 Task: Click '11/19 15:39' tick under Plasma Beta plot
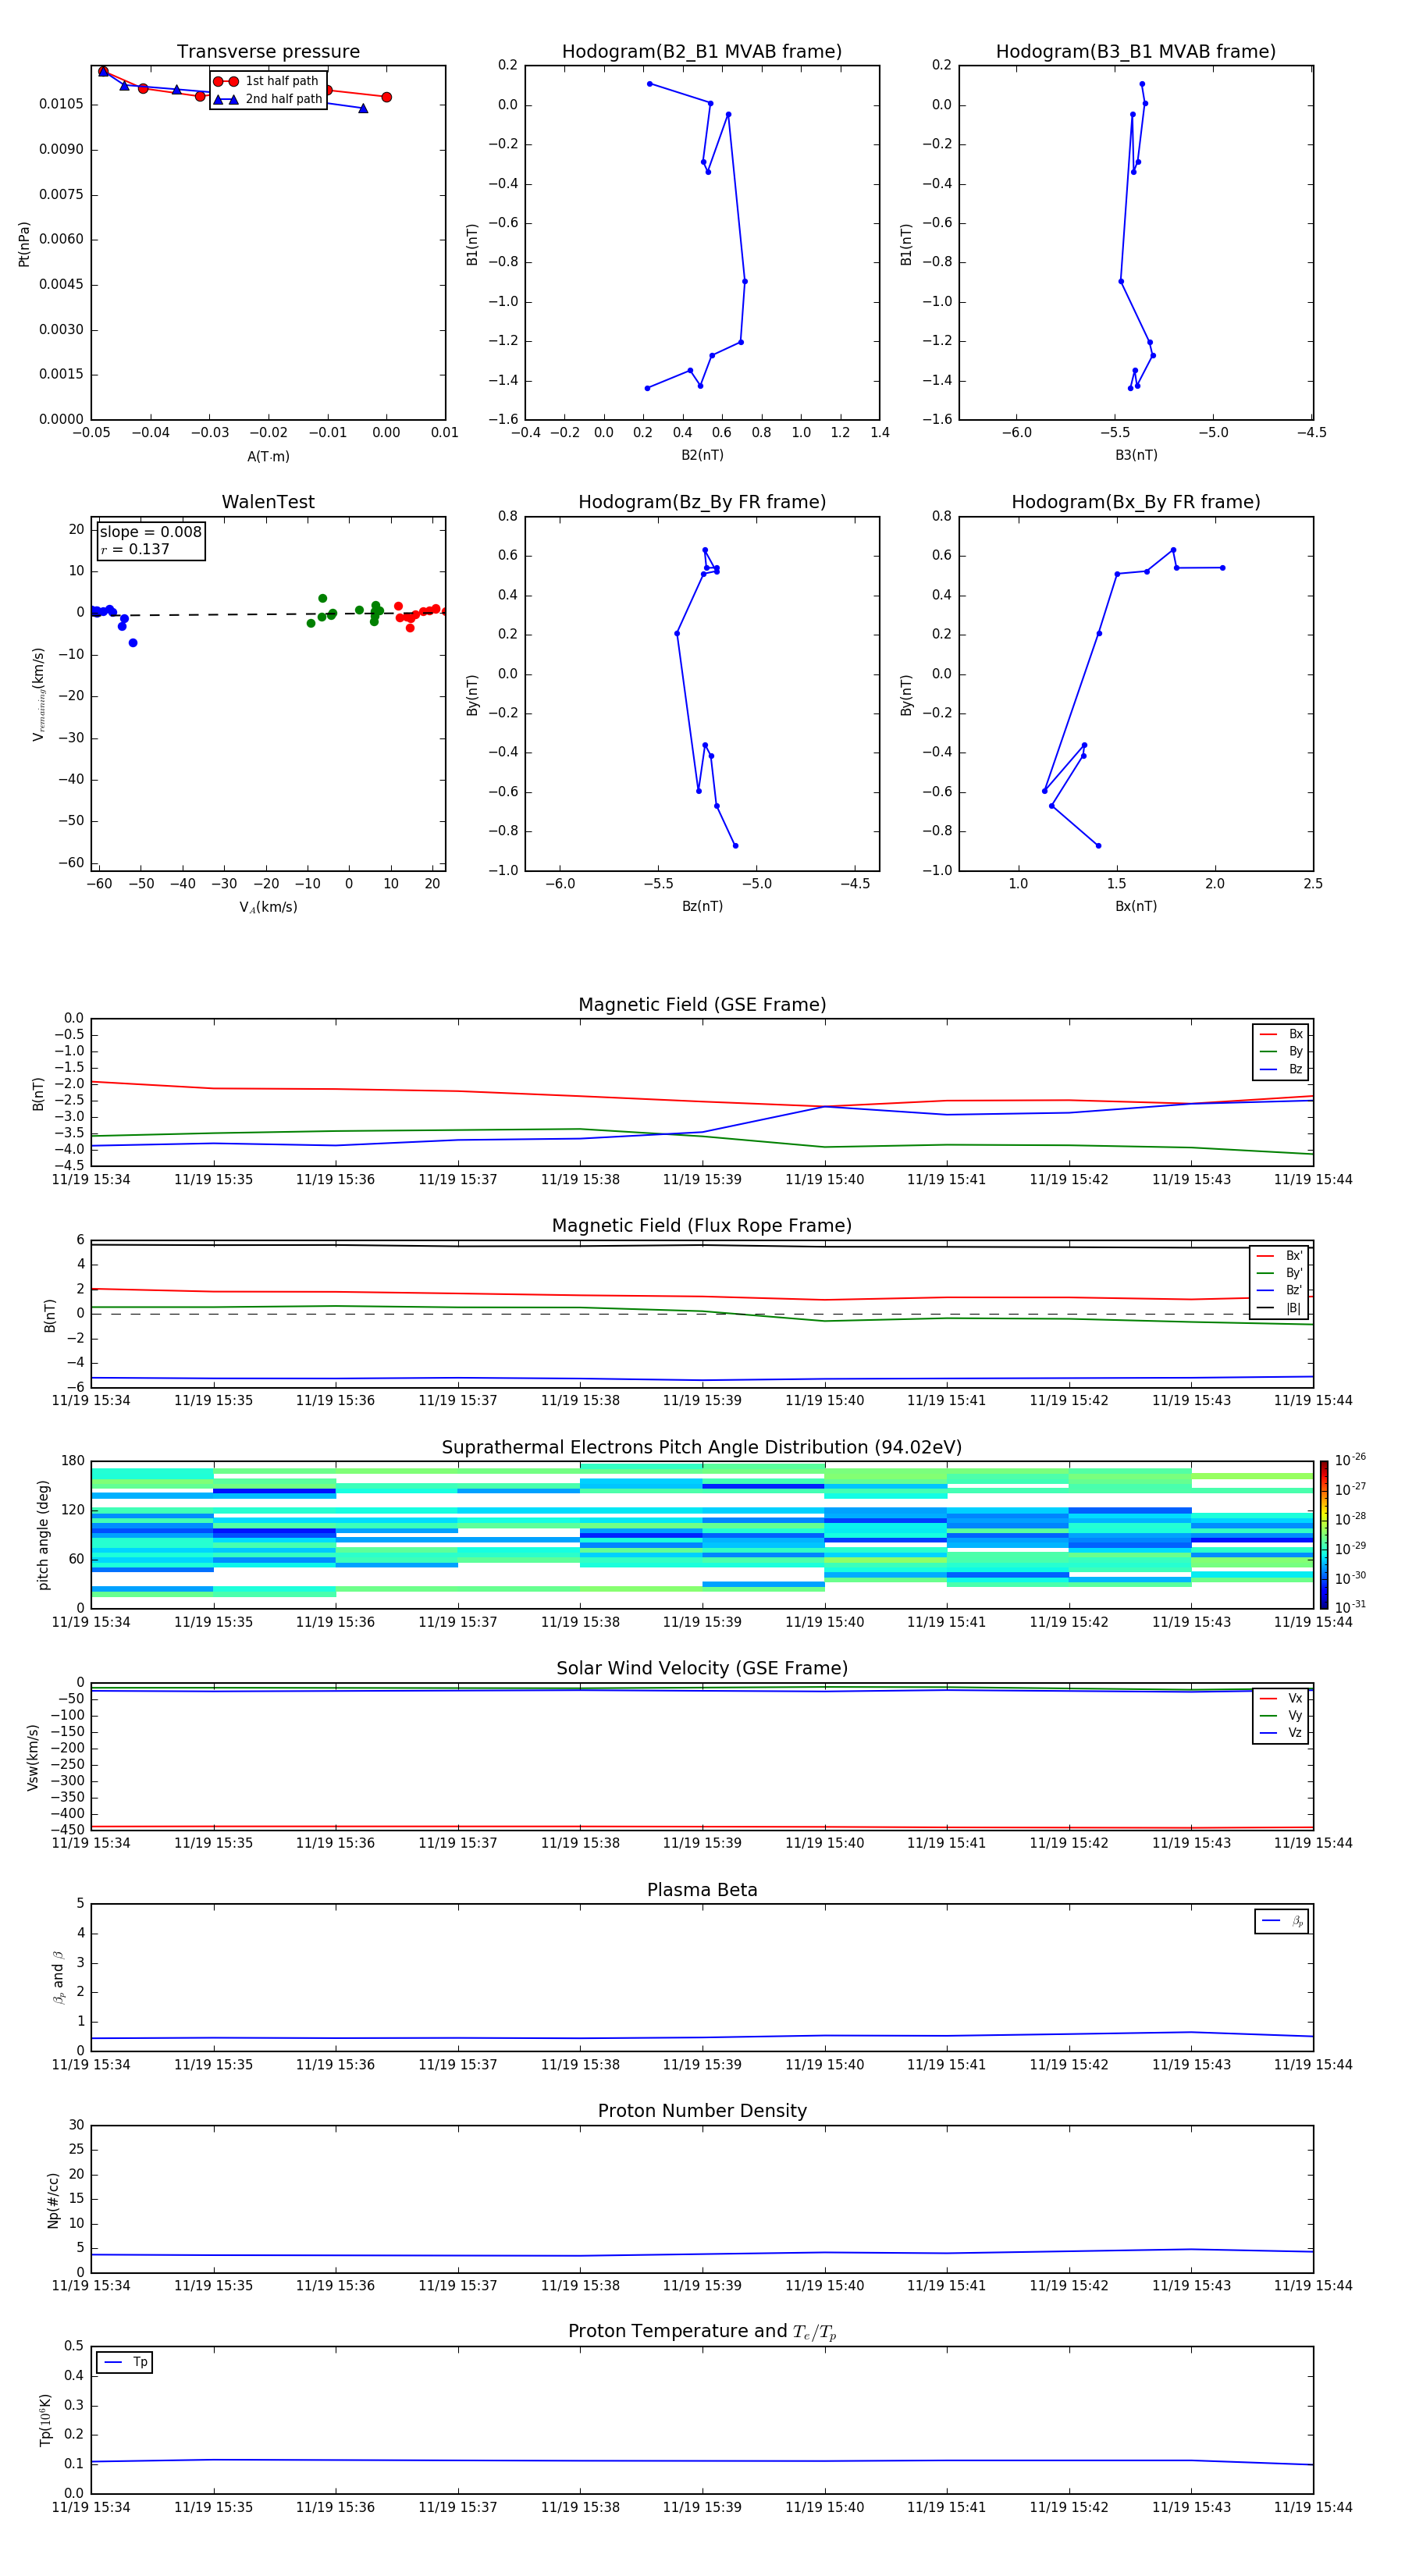[702, 2064]
